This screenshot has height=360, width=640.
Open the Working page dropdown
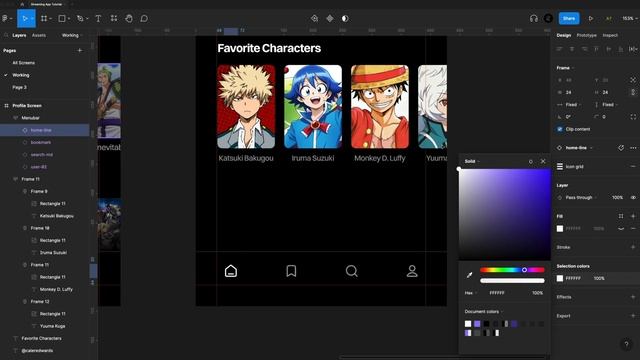pos(72,36)
